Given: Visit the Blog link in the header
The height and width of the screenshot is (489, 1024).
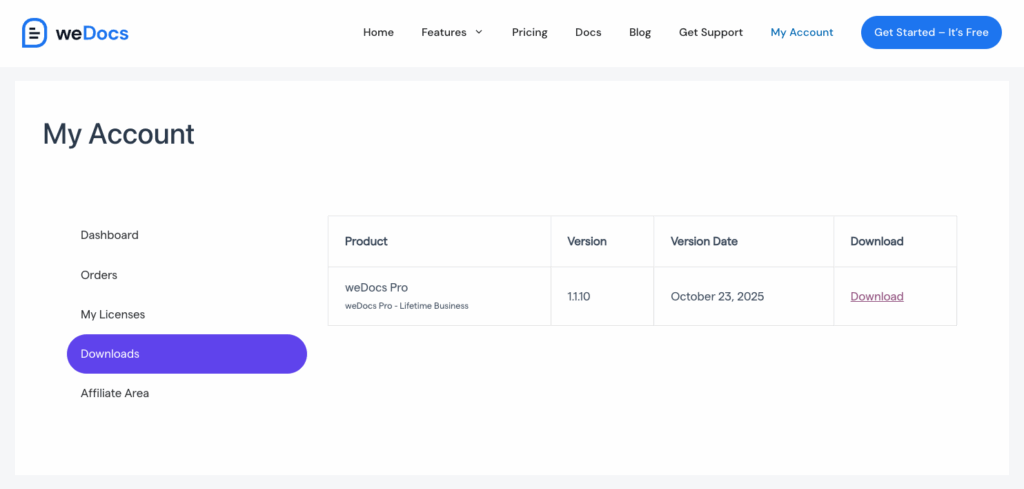Looking at the screenshot, I should [x=640, y=32].
